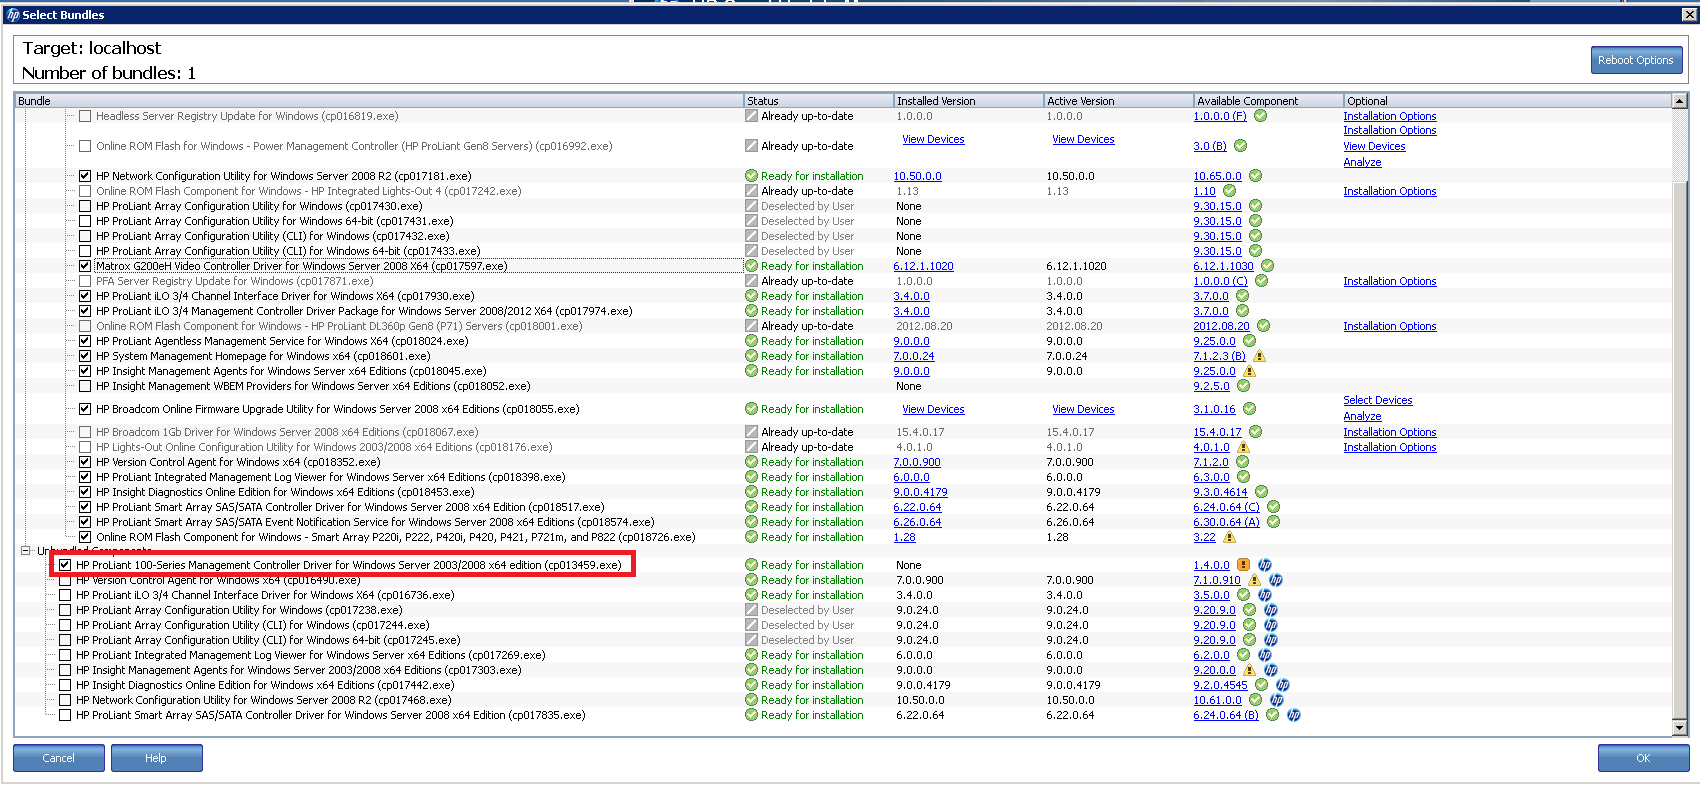Viewport: 1702px width, 788px height.
Task: Click the Installed Version column header
Action: pos(969,101)
